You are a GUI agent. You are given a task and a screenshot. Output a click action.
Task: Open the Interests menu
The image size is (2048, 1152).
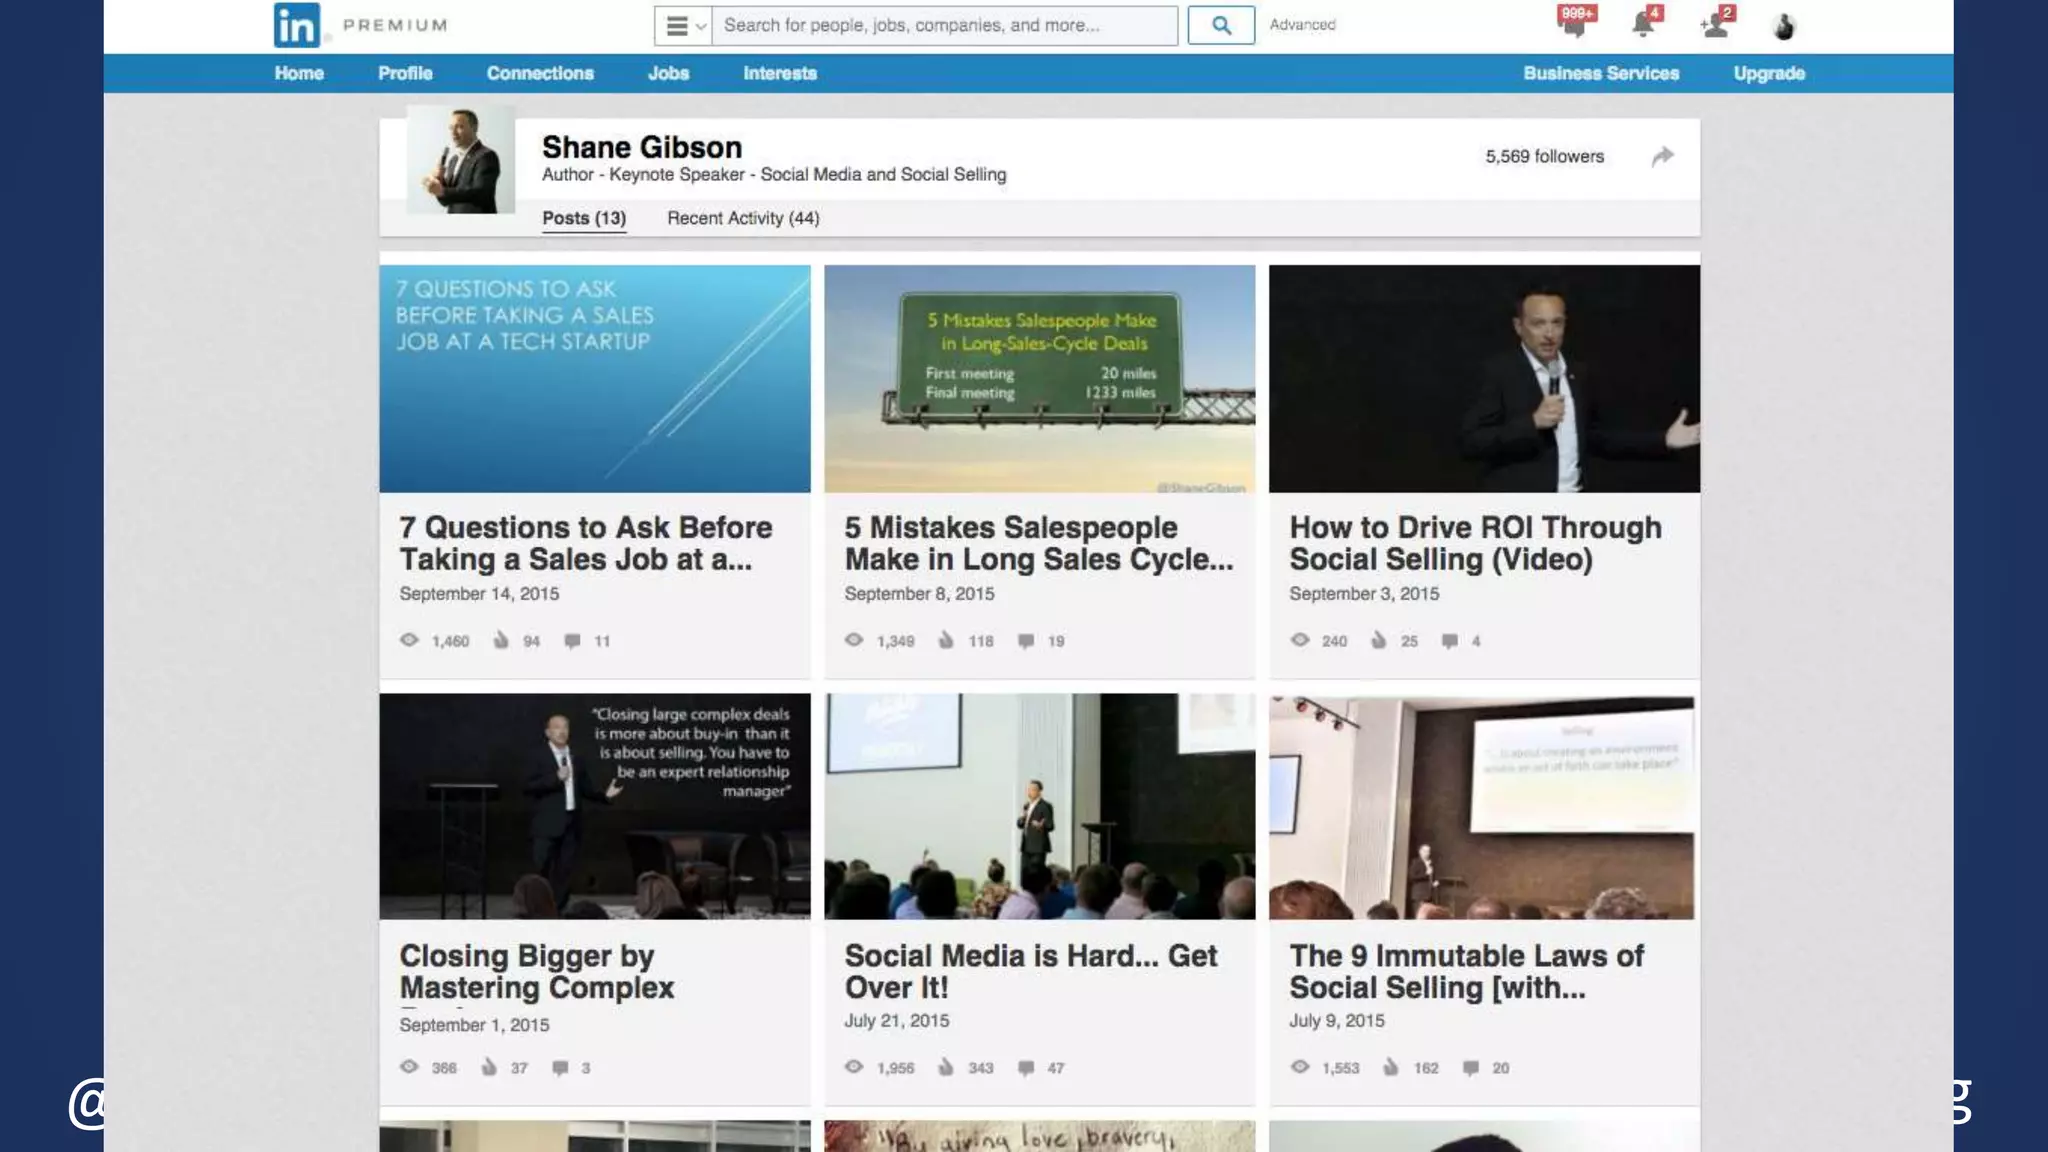tap(779, 73)
